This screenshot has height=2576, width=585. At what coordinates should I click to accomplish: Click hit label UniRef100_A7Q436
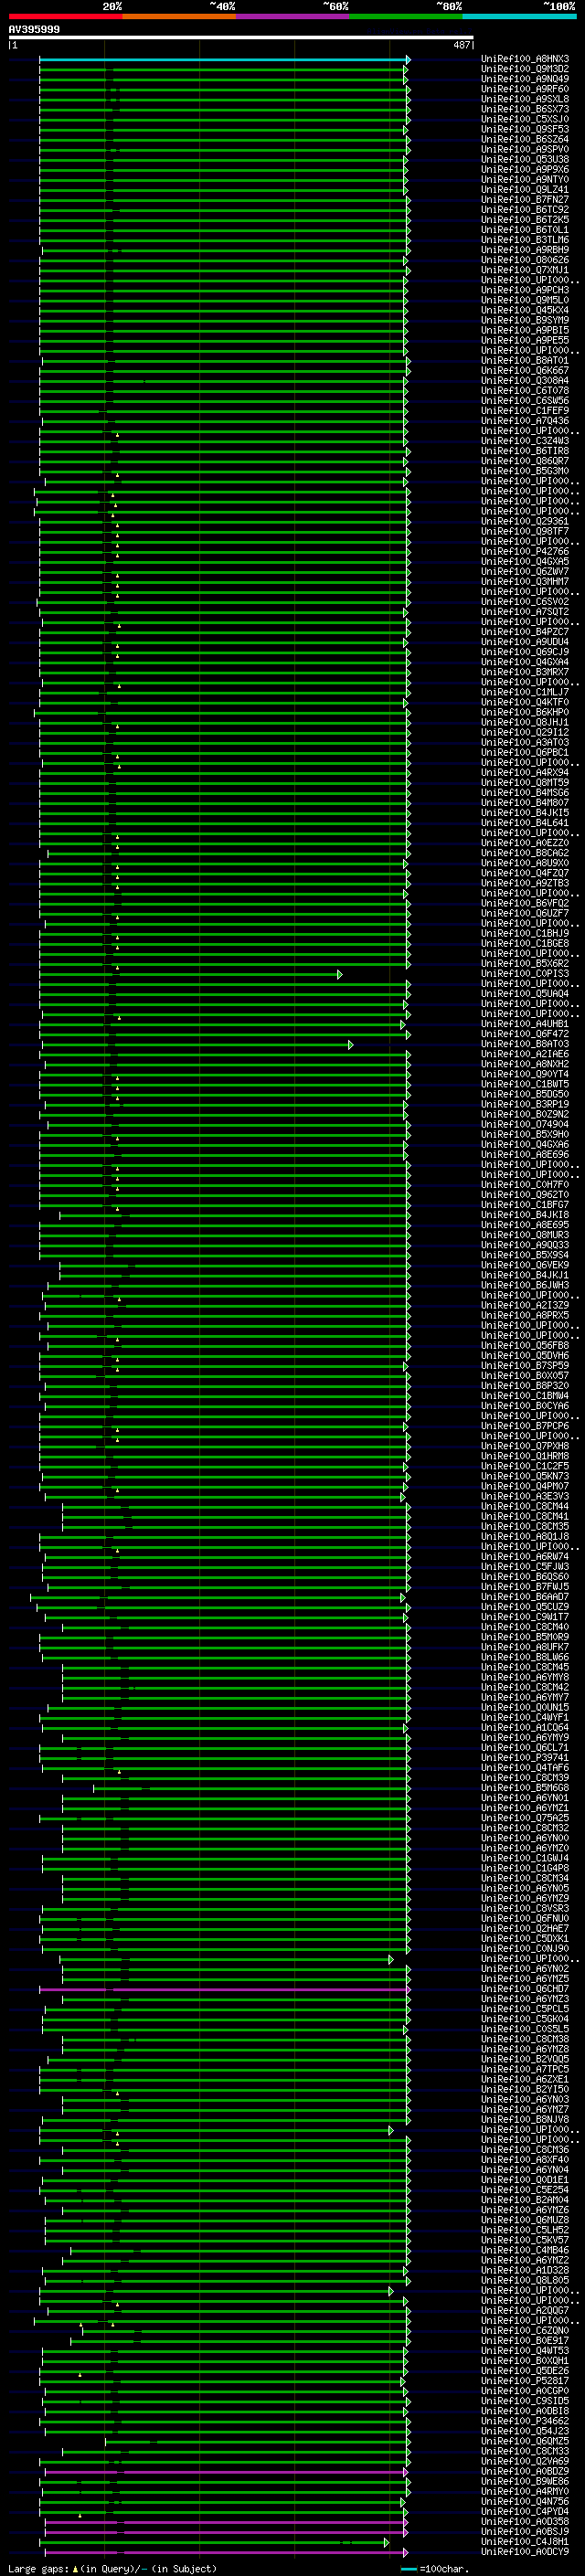click(x=525, y=421)
